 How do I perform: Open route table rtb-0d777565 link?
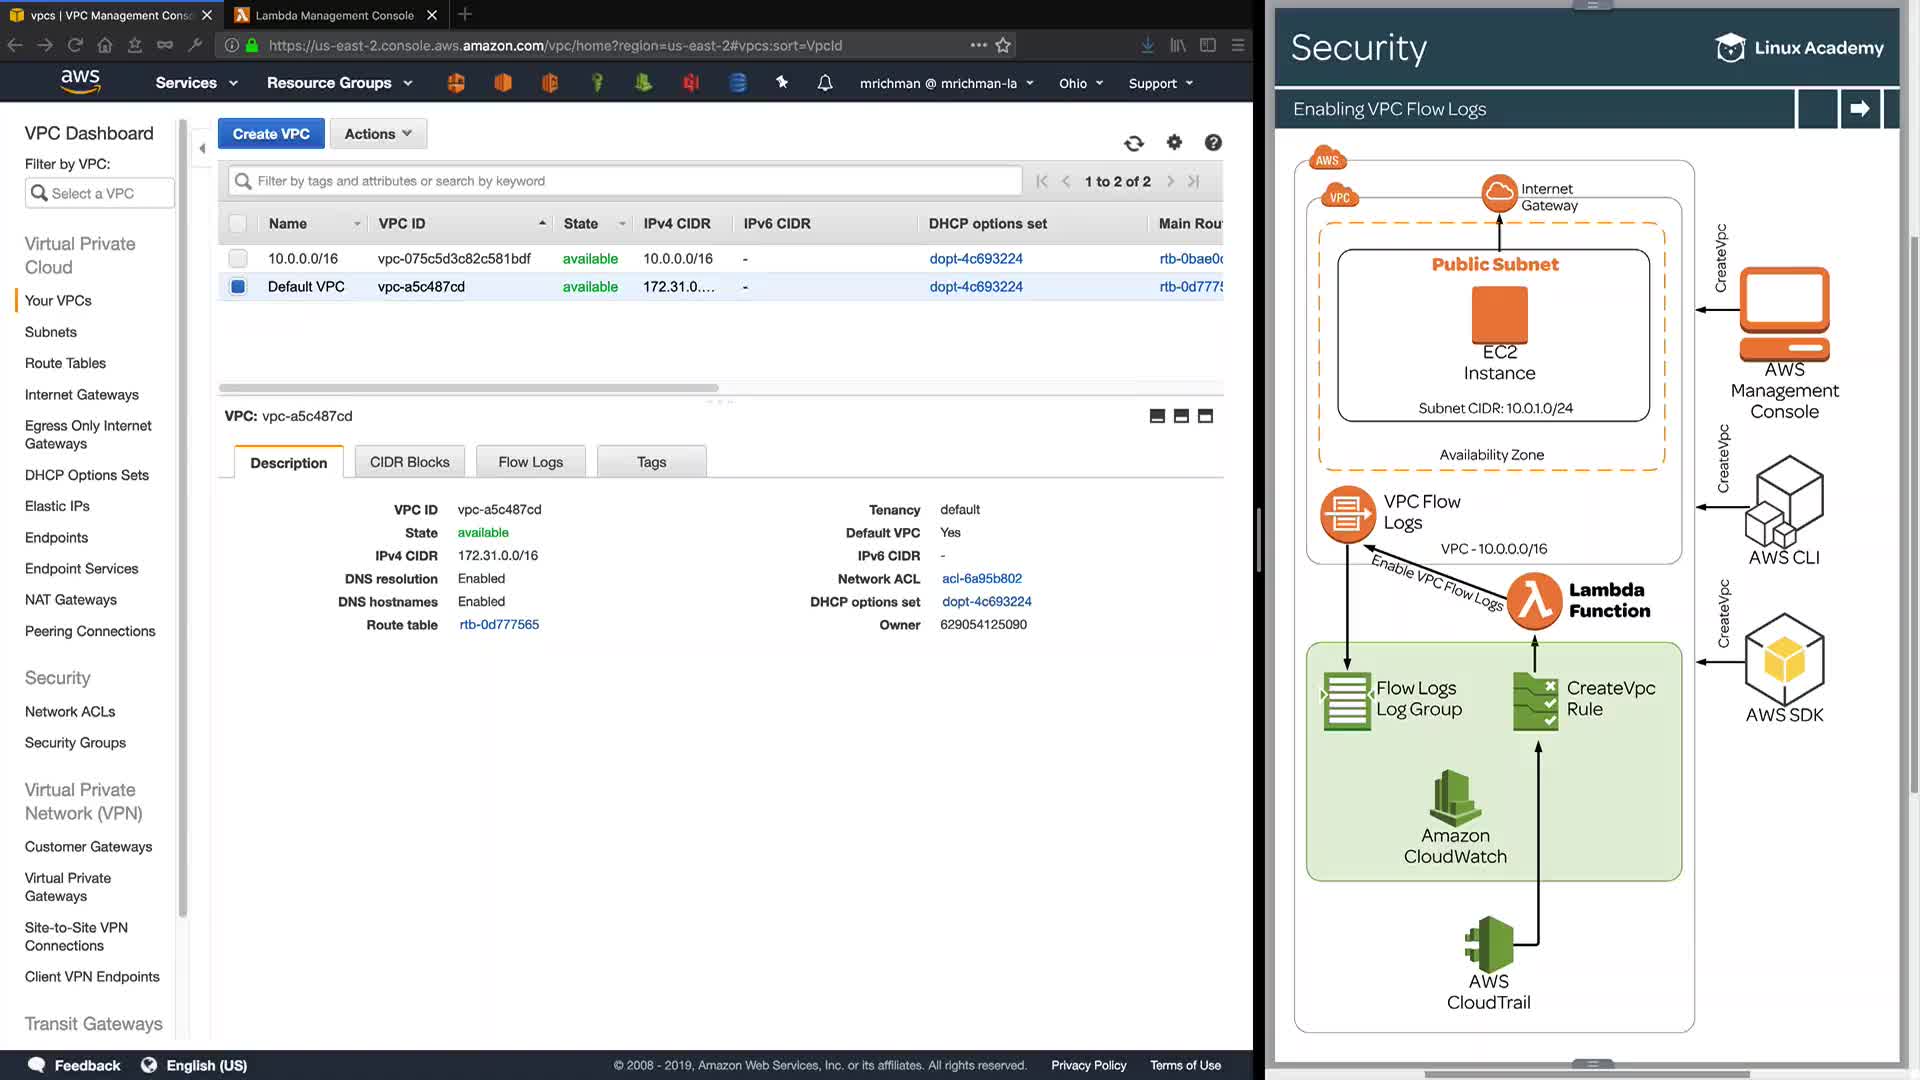[x=499, y=625]
